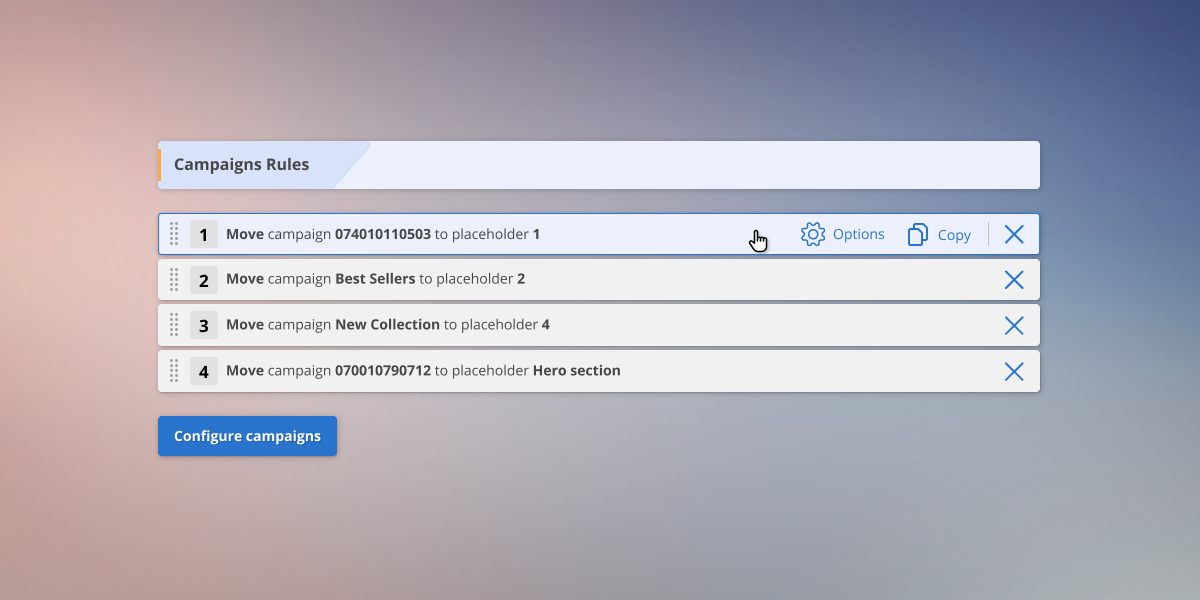Grab the drag handle on rule 1

coord(174,233)
